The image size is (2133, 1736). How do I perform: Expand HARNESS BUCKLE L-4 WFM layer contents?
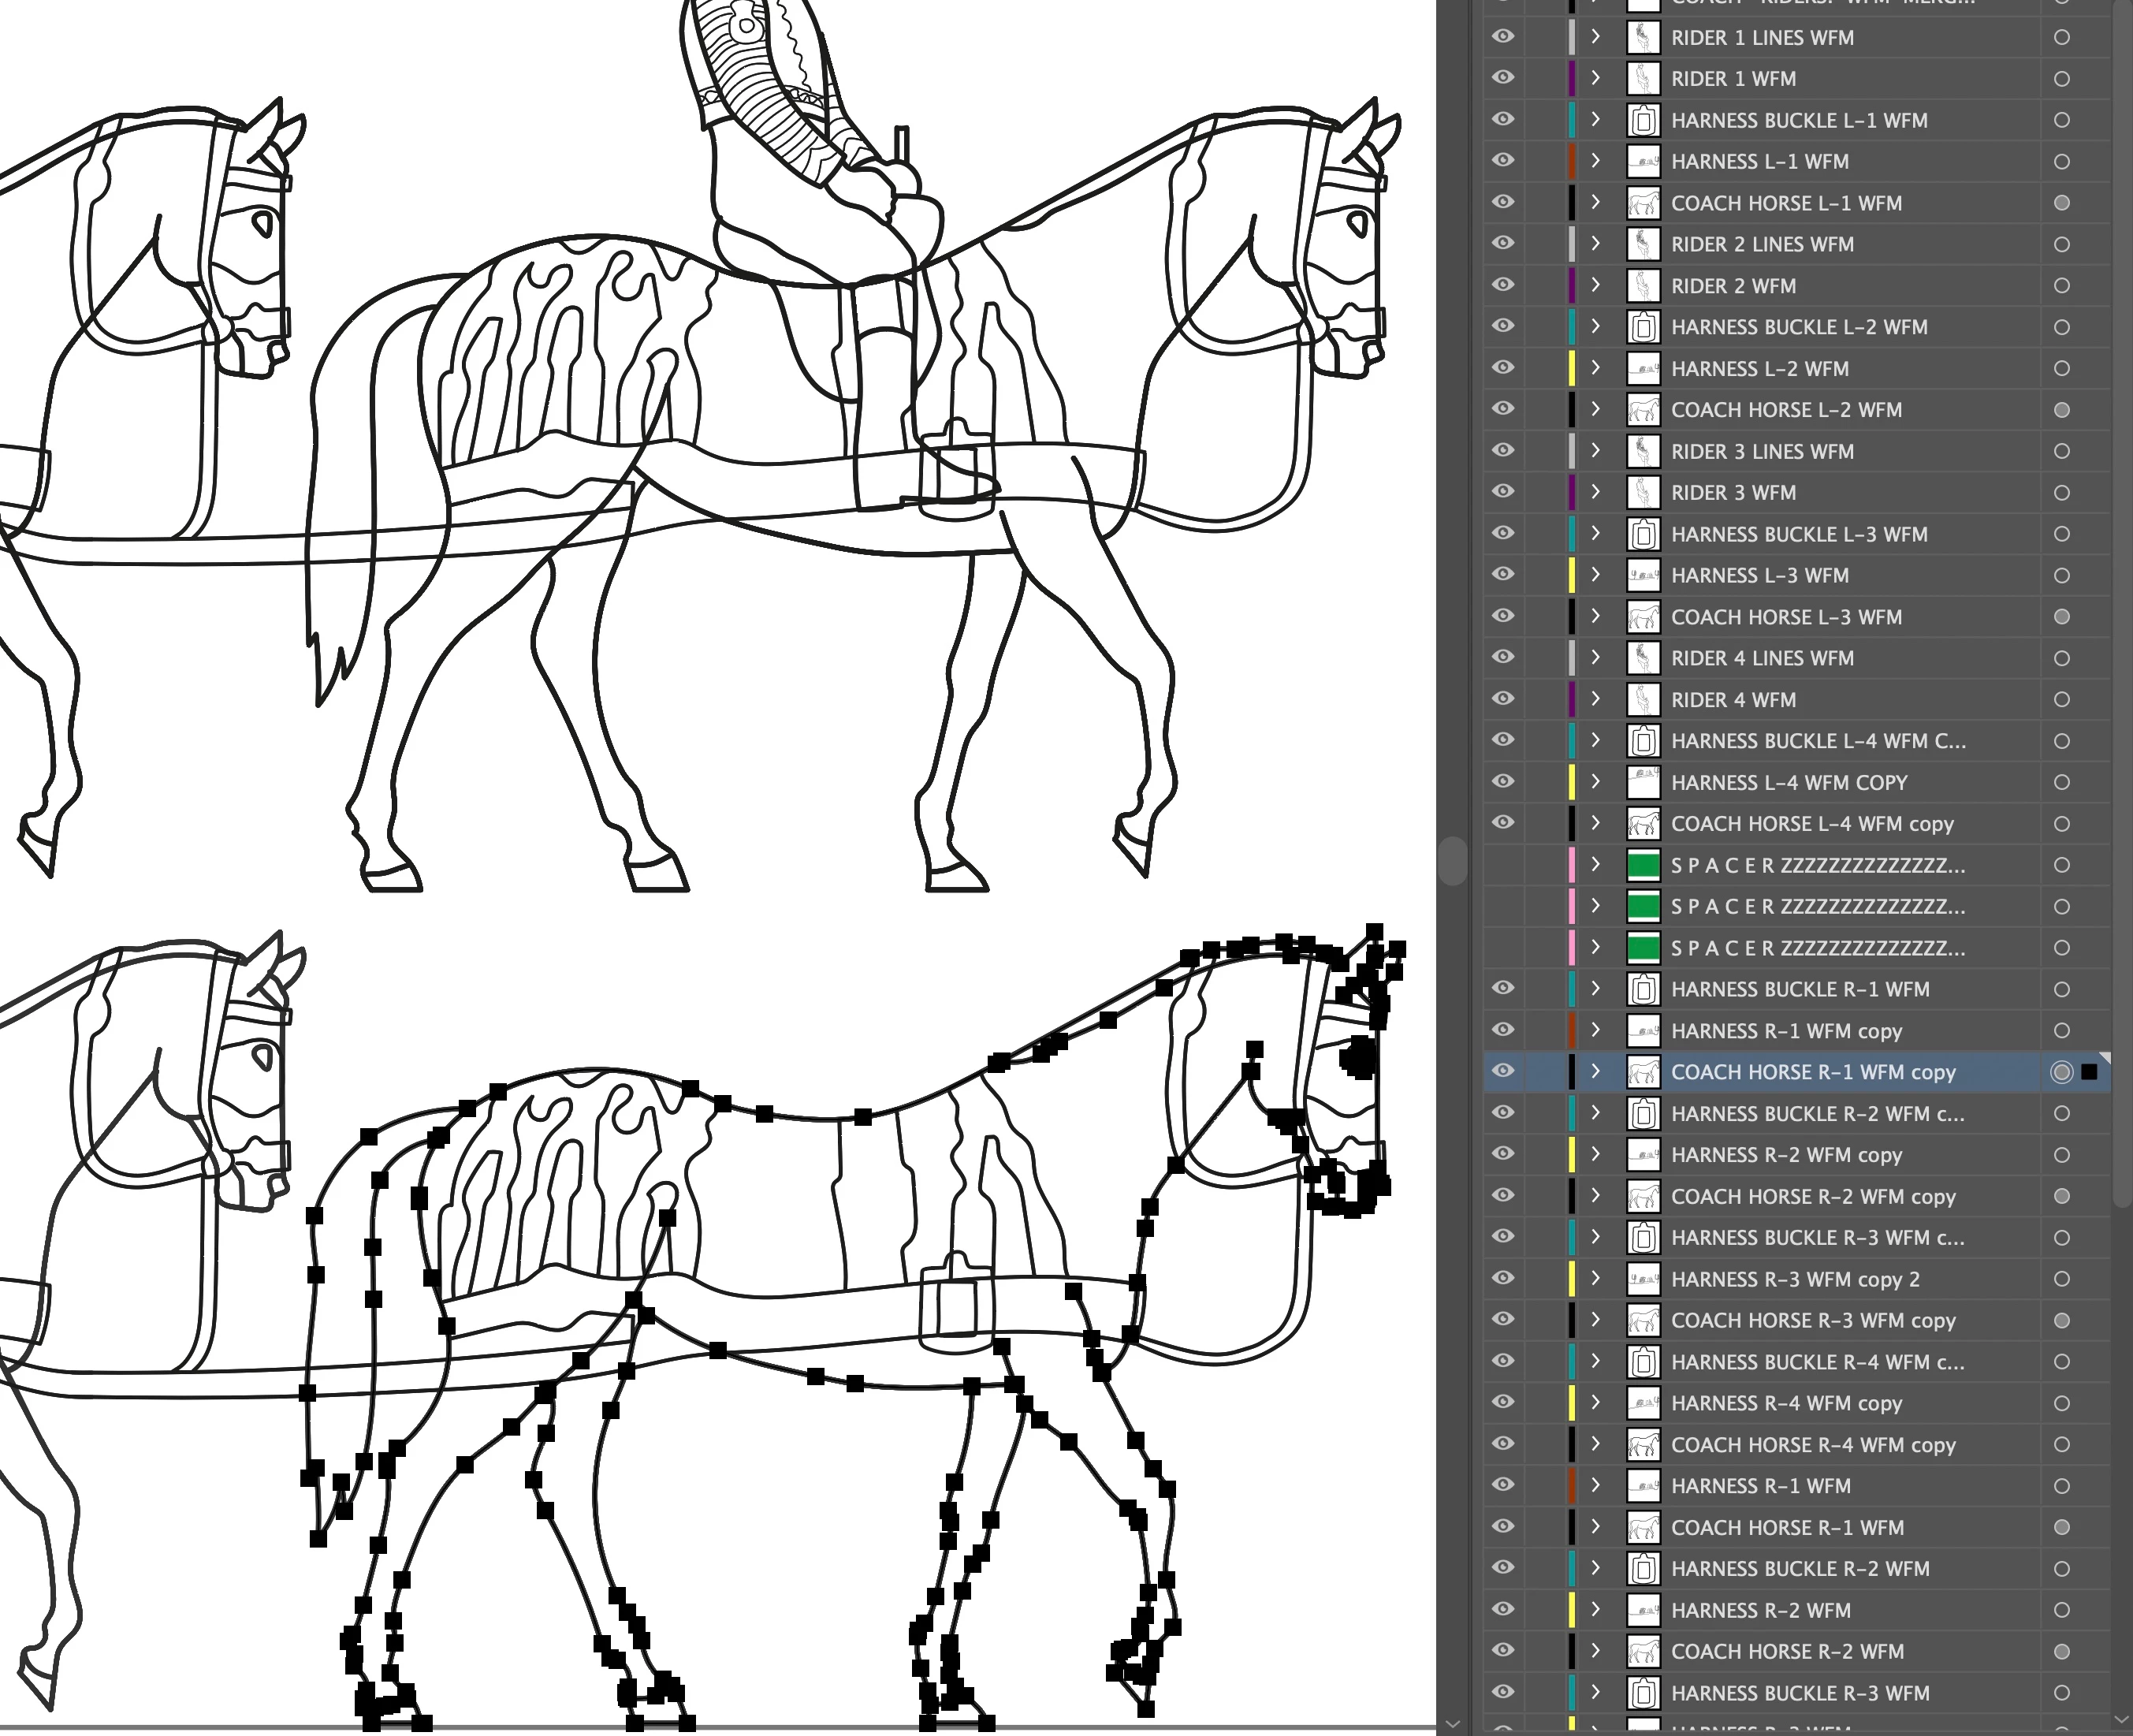click(1596, 741)
